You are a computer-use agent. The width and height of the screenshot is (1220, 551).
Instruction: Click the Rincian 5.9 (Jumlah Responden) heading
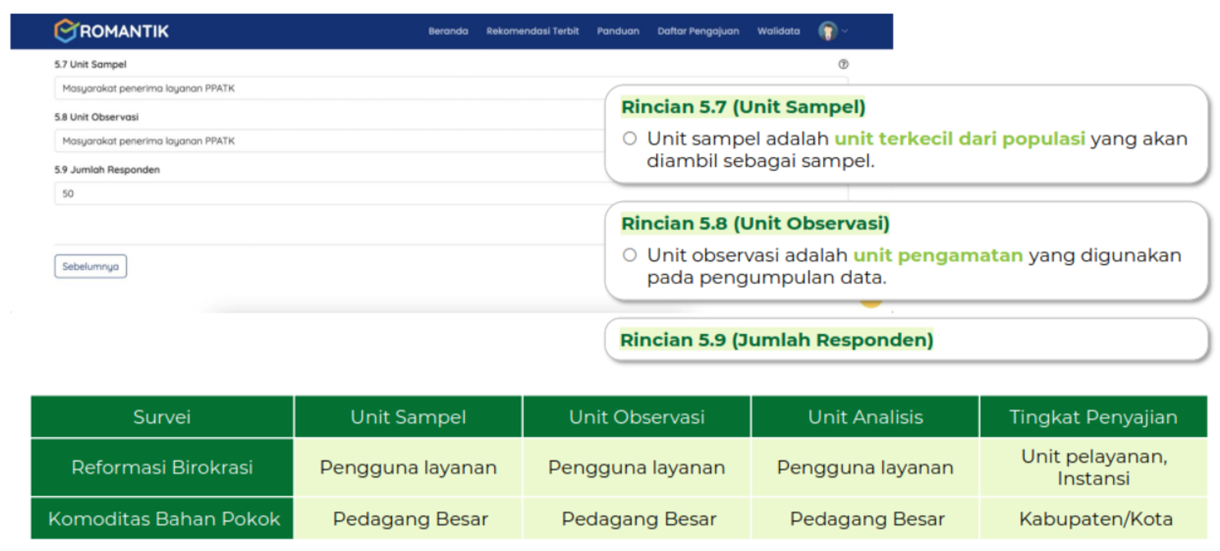point(776,340)
